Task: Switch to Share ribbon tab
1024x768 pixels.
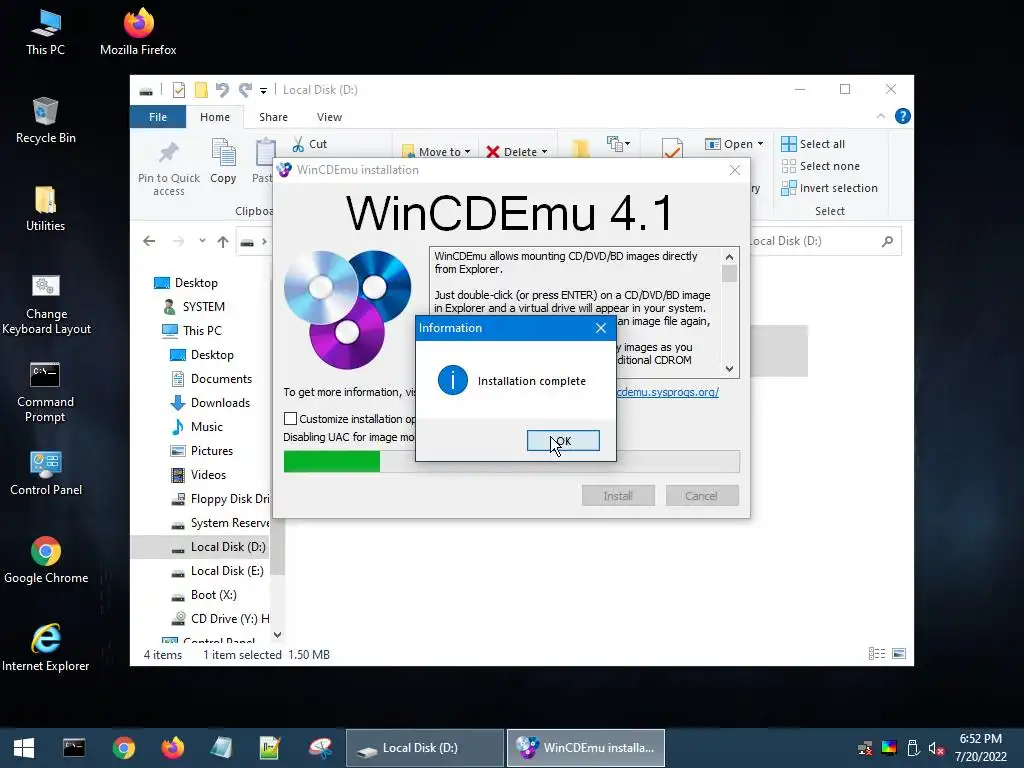Action: tap(273, 117)
